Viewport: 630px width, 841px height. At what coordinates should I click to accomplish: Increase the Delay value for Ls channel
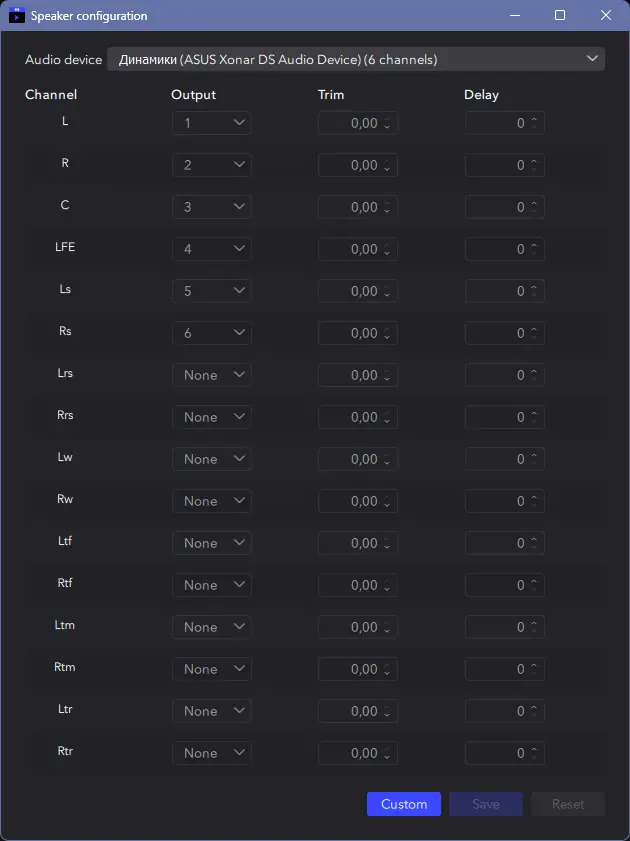pos(534,287)
